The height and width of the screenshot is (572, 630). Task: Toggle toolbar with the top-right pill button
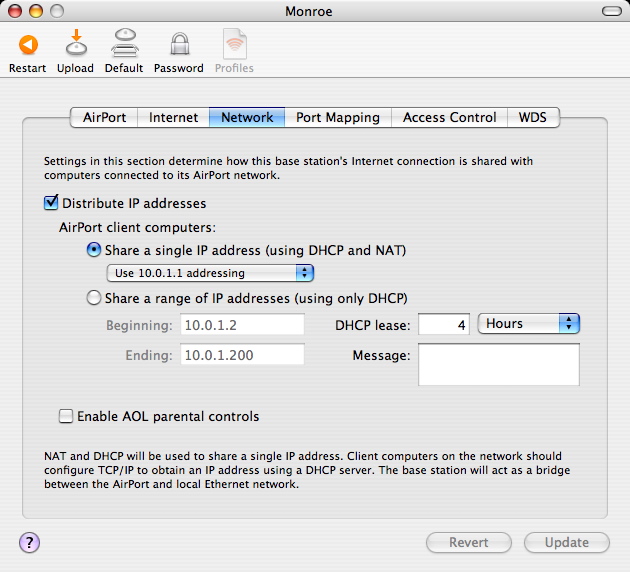pos(612,11)
